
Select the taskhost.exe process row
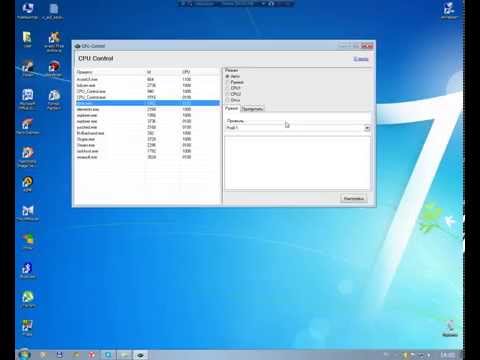click(x=148, y=151)
